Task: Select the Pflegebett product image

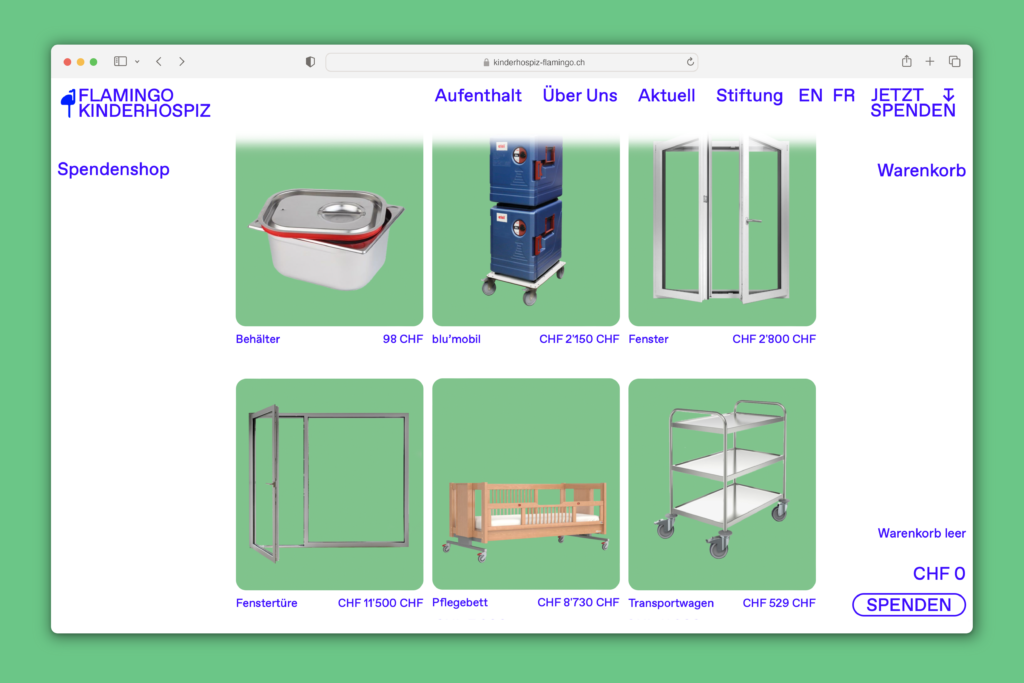Action: 525,484
